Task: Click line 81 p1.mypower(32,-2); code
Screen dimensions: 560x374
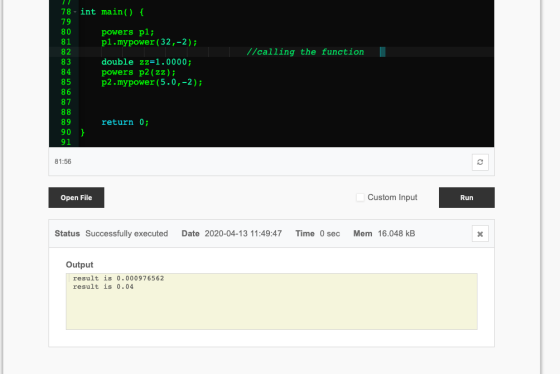Action: (149, 42)
